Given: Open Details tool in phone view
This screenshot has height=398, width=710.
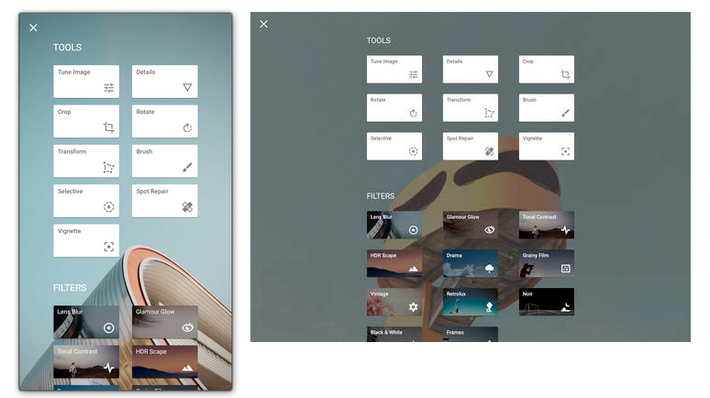Looking at the screenshot, I should [x=165, y=82].
